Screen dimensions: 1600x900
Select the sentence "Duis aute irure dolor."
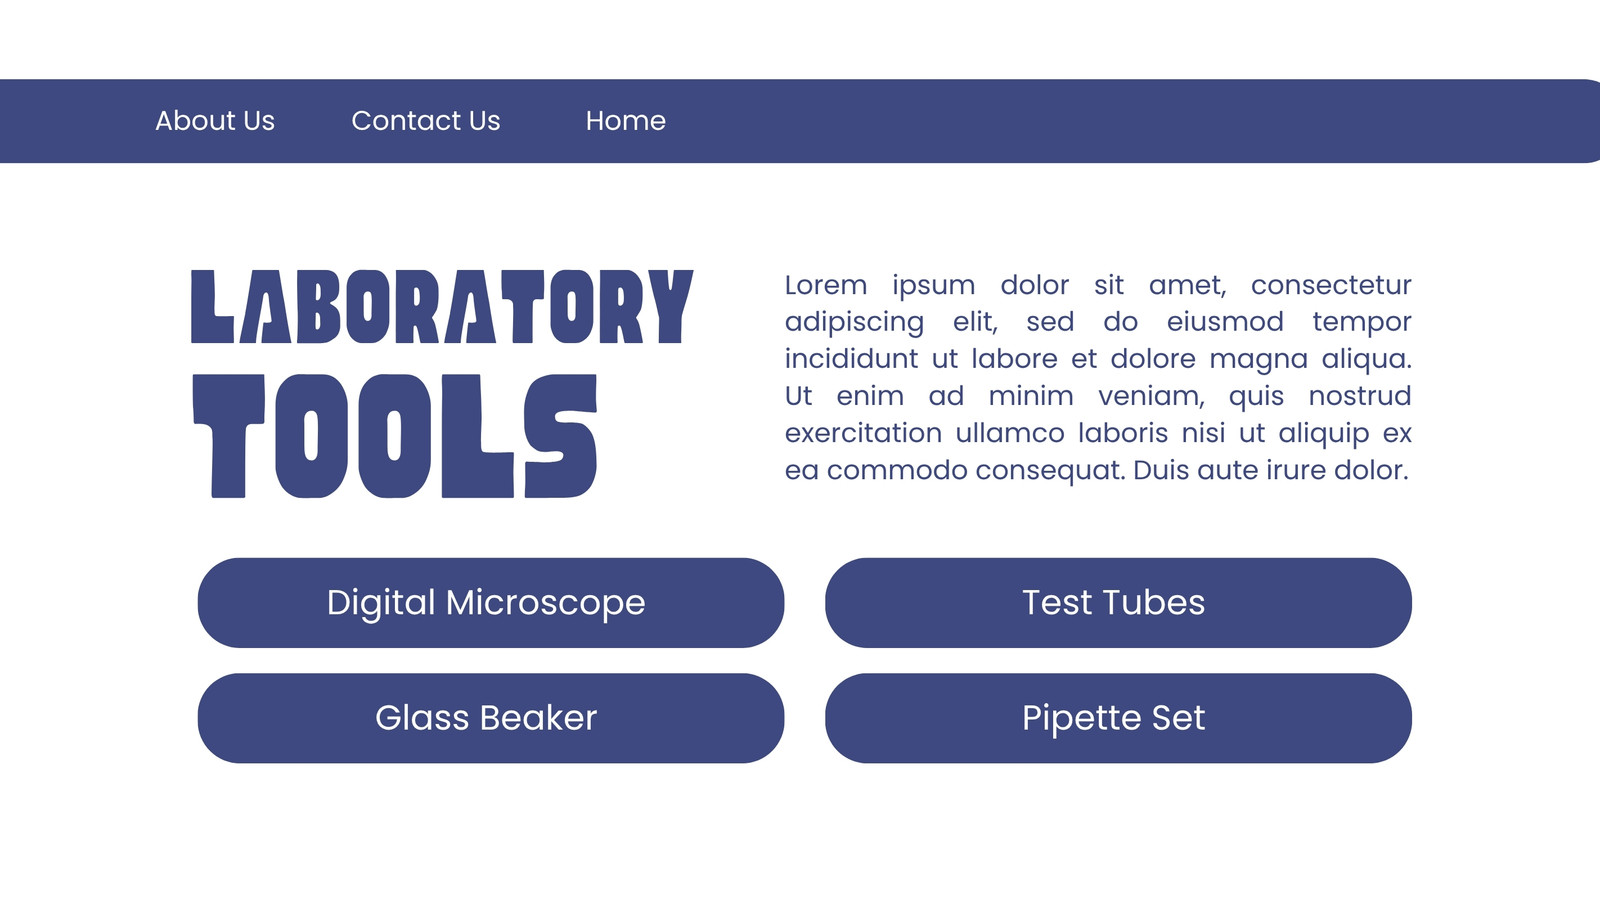click(x=1271, y=470)
